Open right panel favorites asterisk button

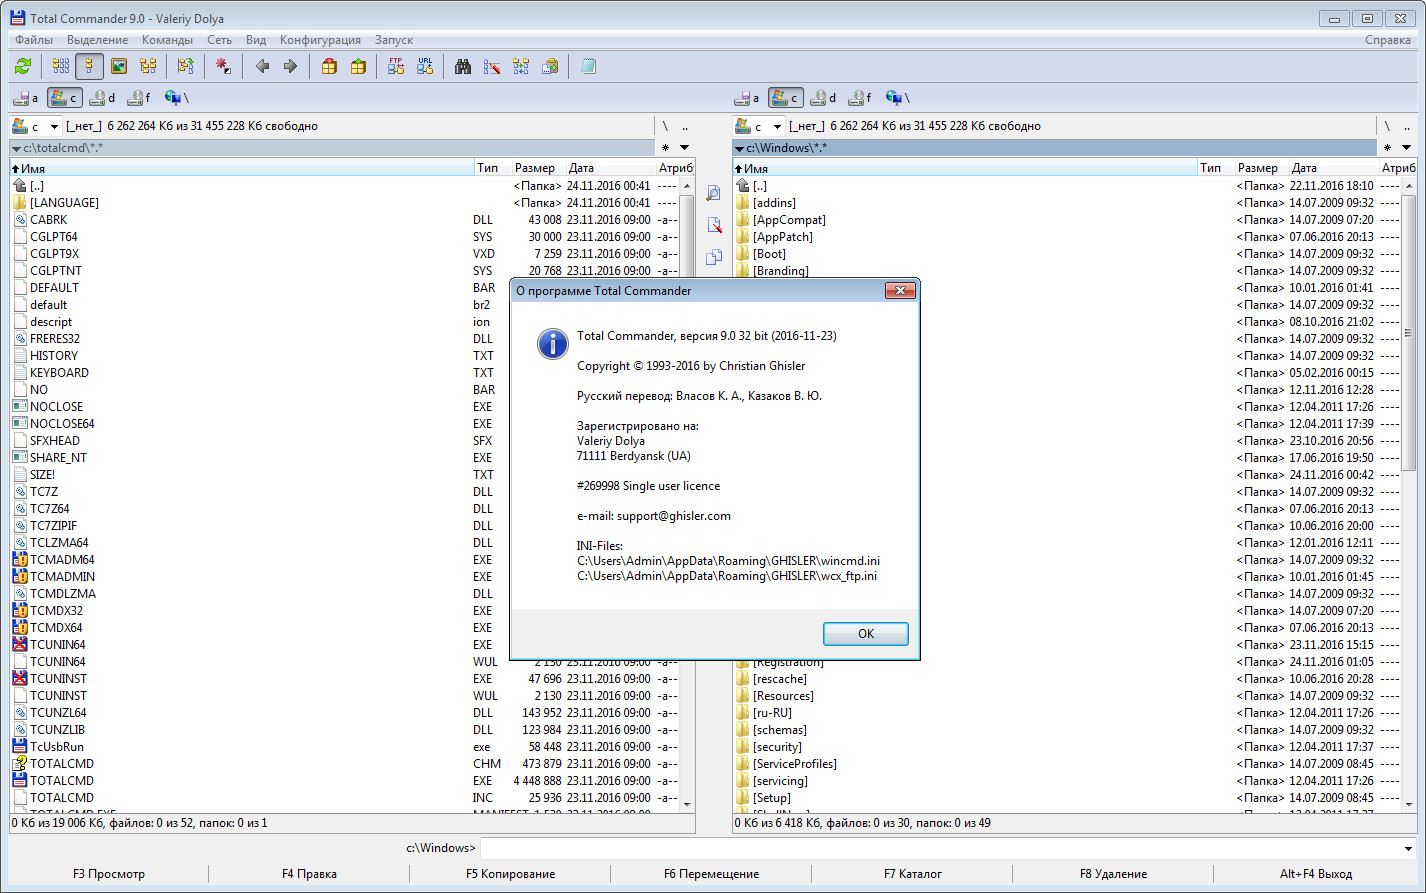pyautogui.click(x=1387, y=148)
